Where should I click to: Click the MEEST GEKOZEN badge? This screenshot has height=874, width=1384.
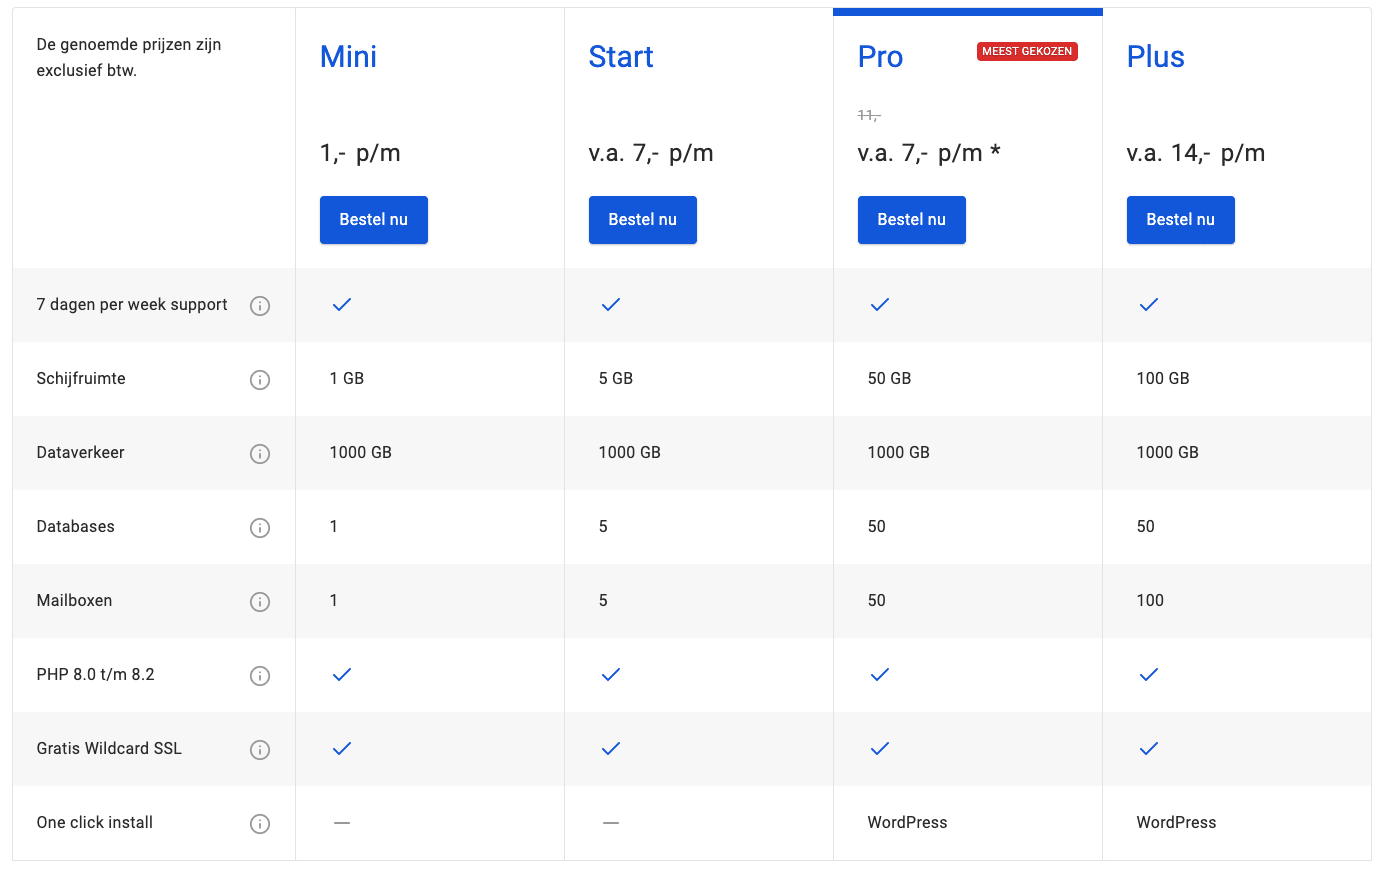click(1027, 51)
